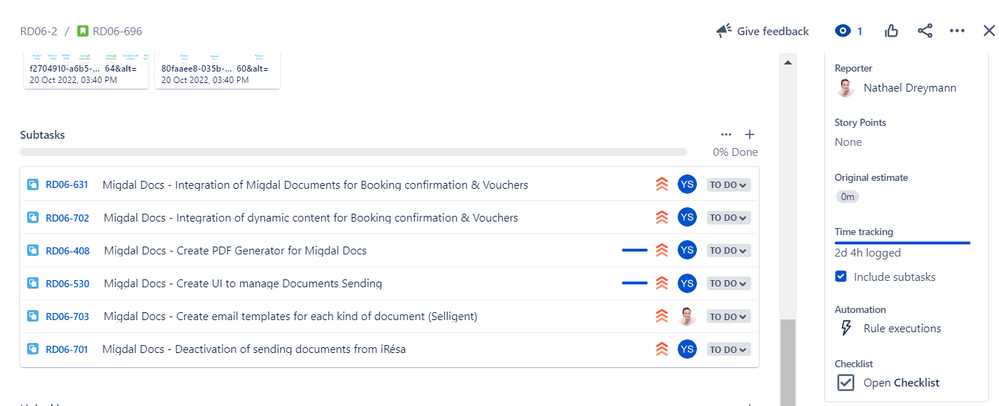The width and height of the screenshot is (999, 406).
Task: Click the Rule executions lightning icon
Action: pos(845,328)
